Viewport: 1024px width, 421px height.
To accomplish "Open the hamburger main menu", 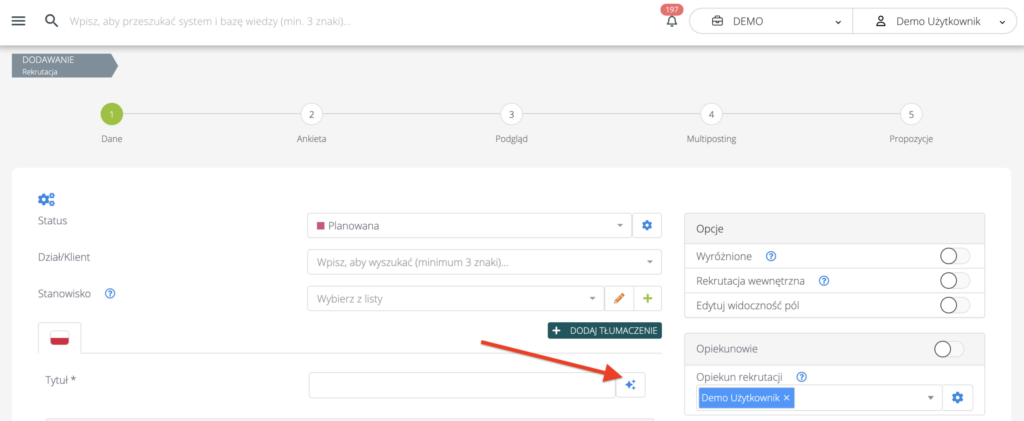I will point(17,21).
